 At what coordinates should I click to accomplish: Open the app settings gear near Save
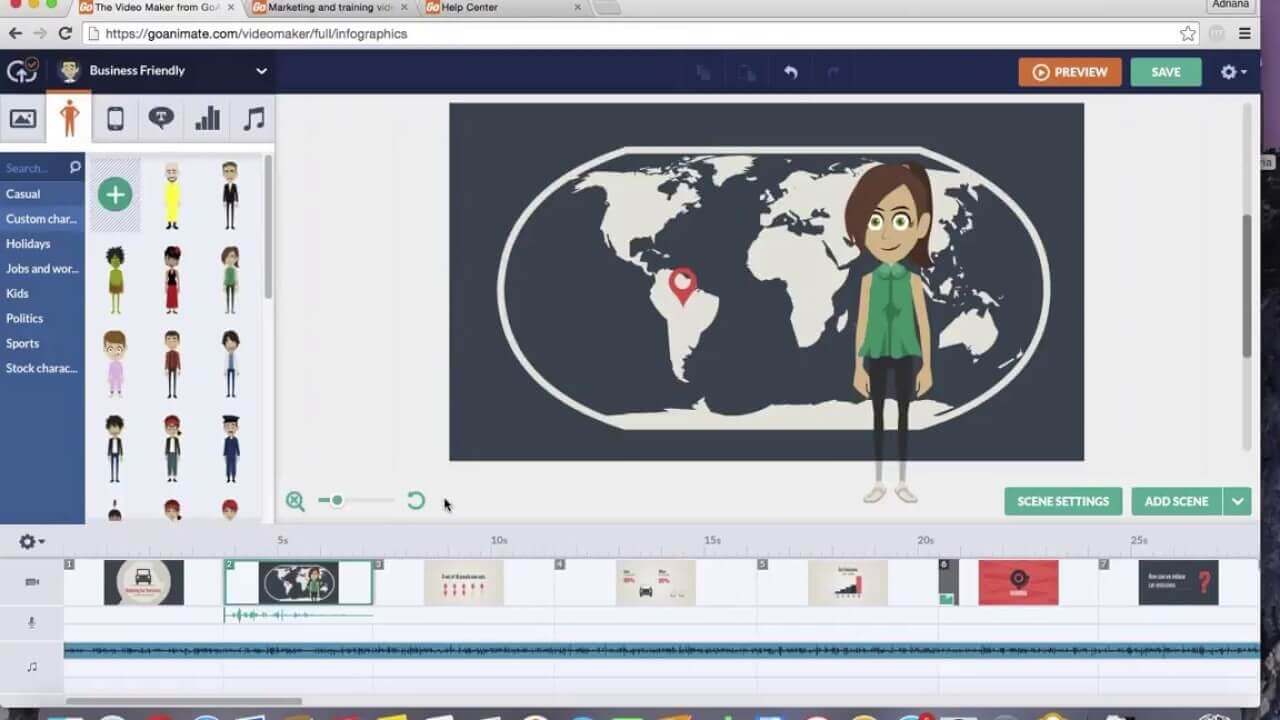point(1232,72)
